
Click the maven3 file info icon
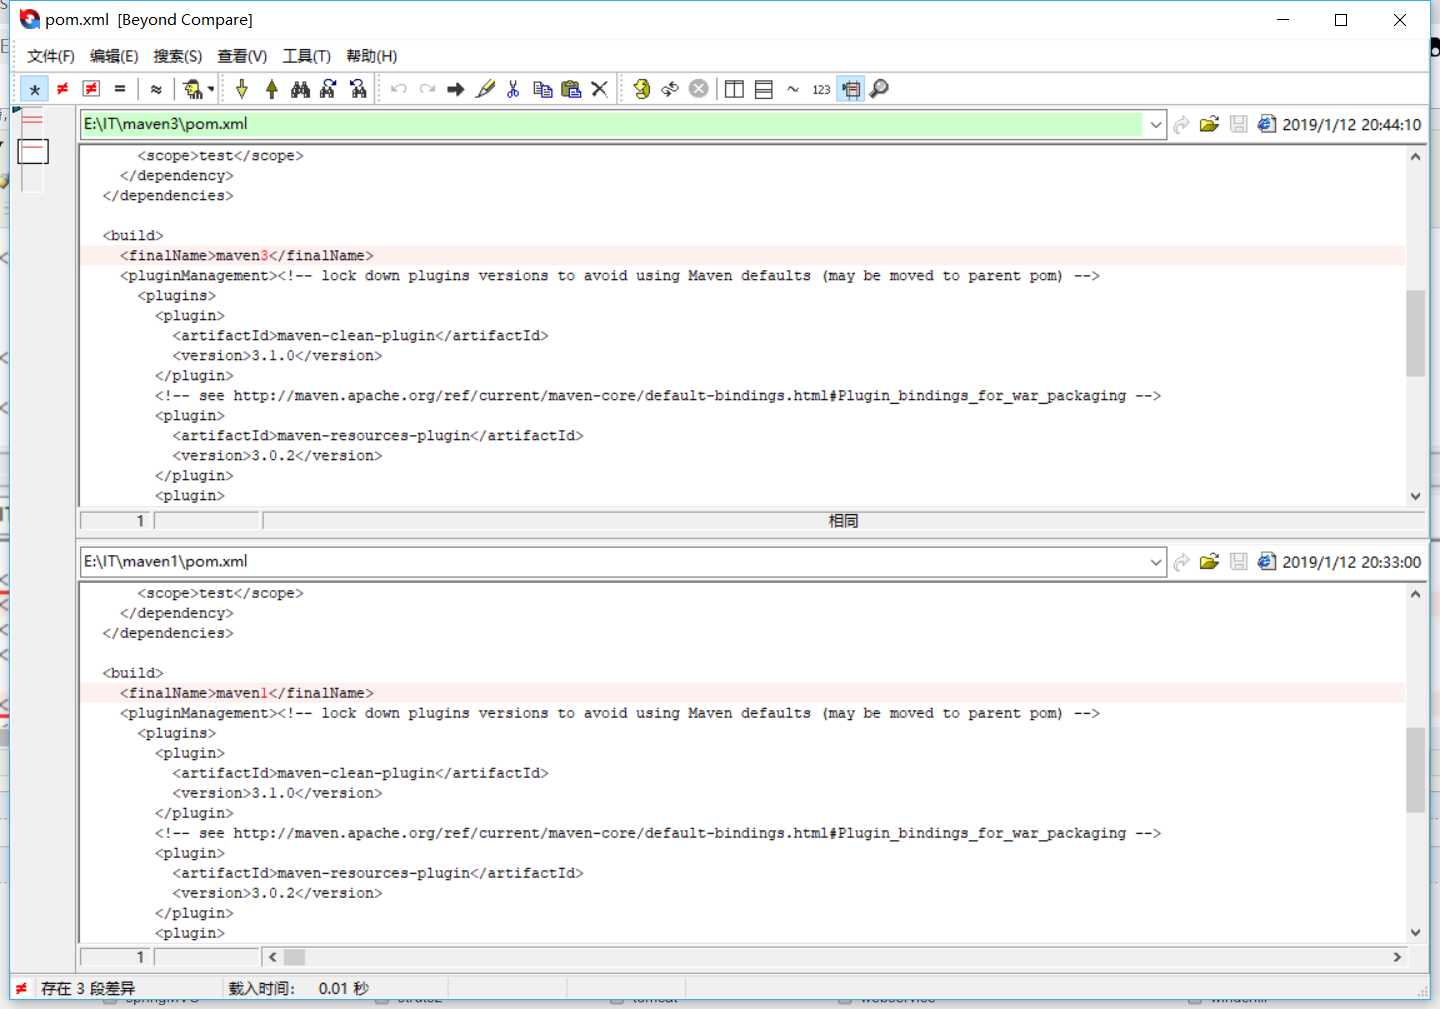tap(1267, 124)
